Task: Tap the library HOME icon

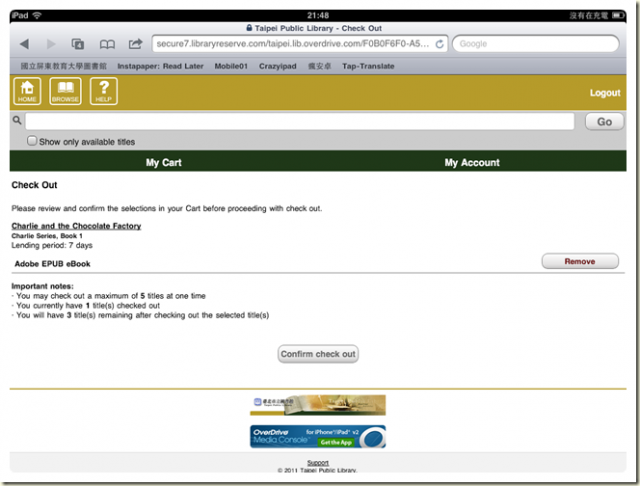Action: pyautogui.click(x=27, y=91)
